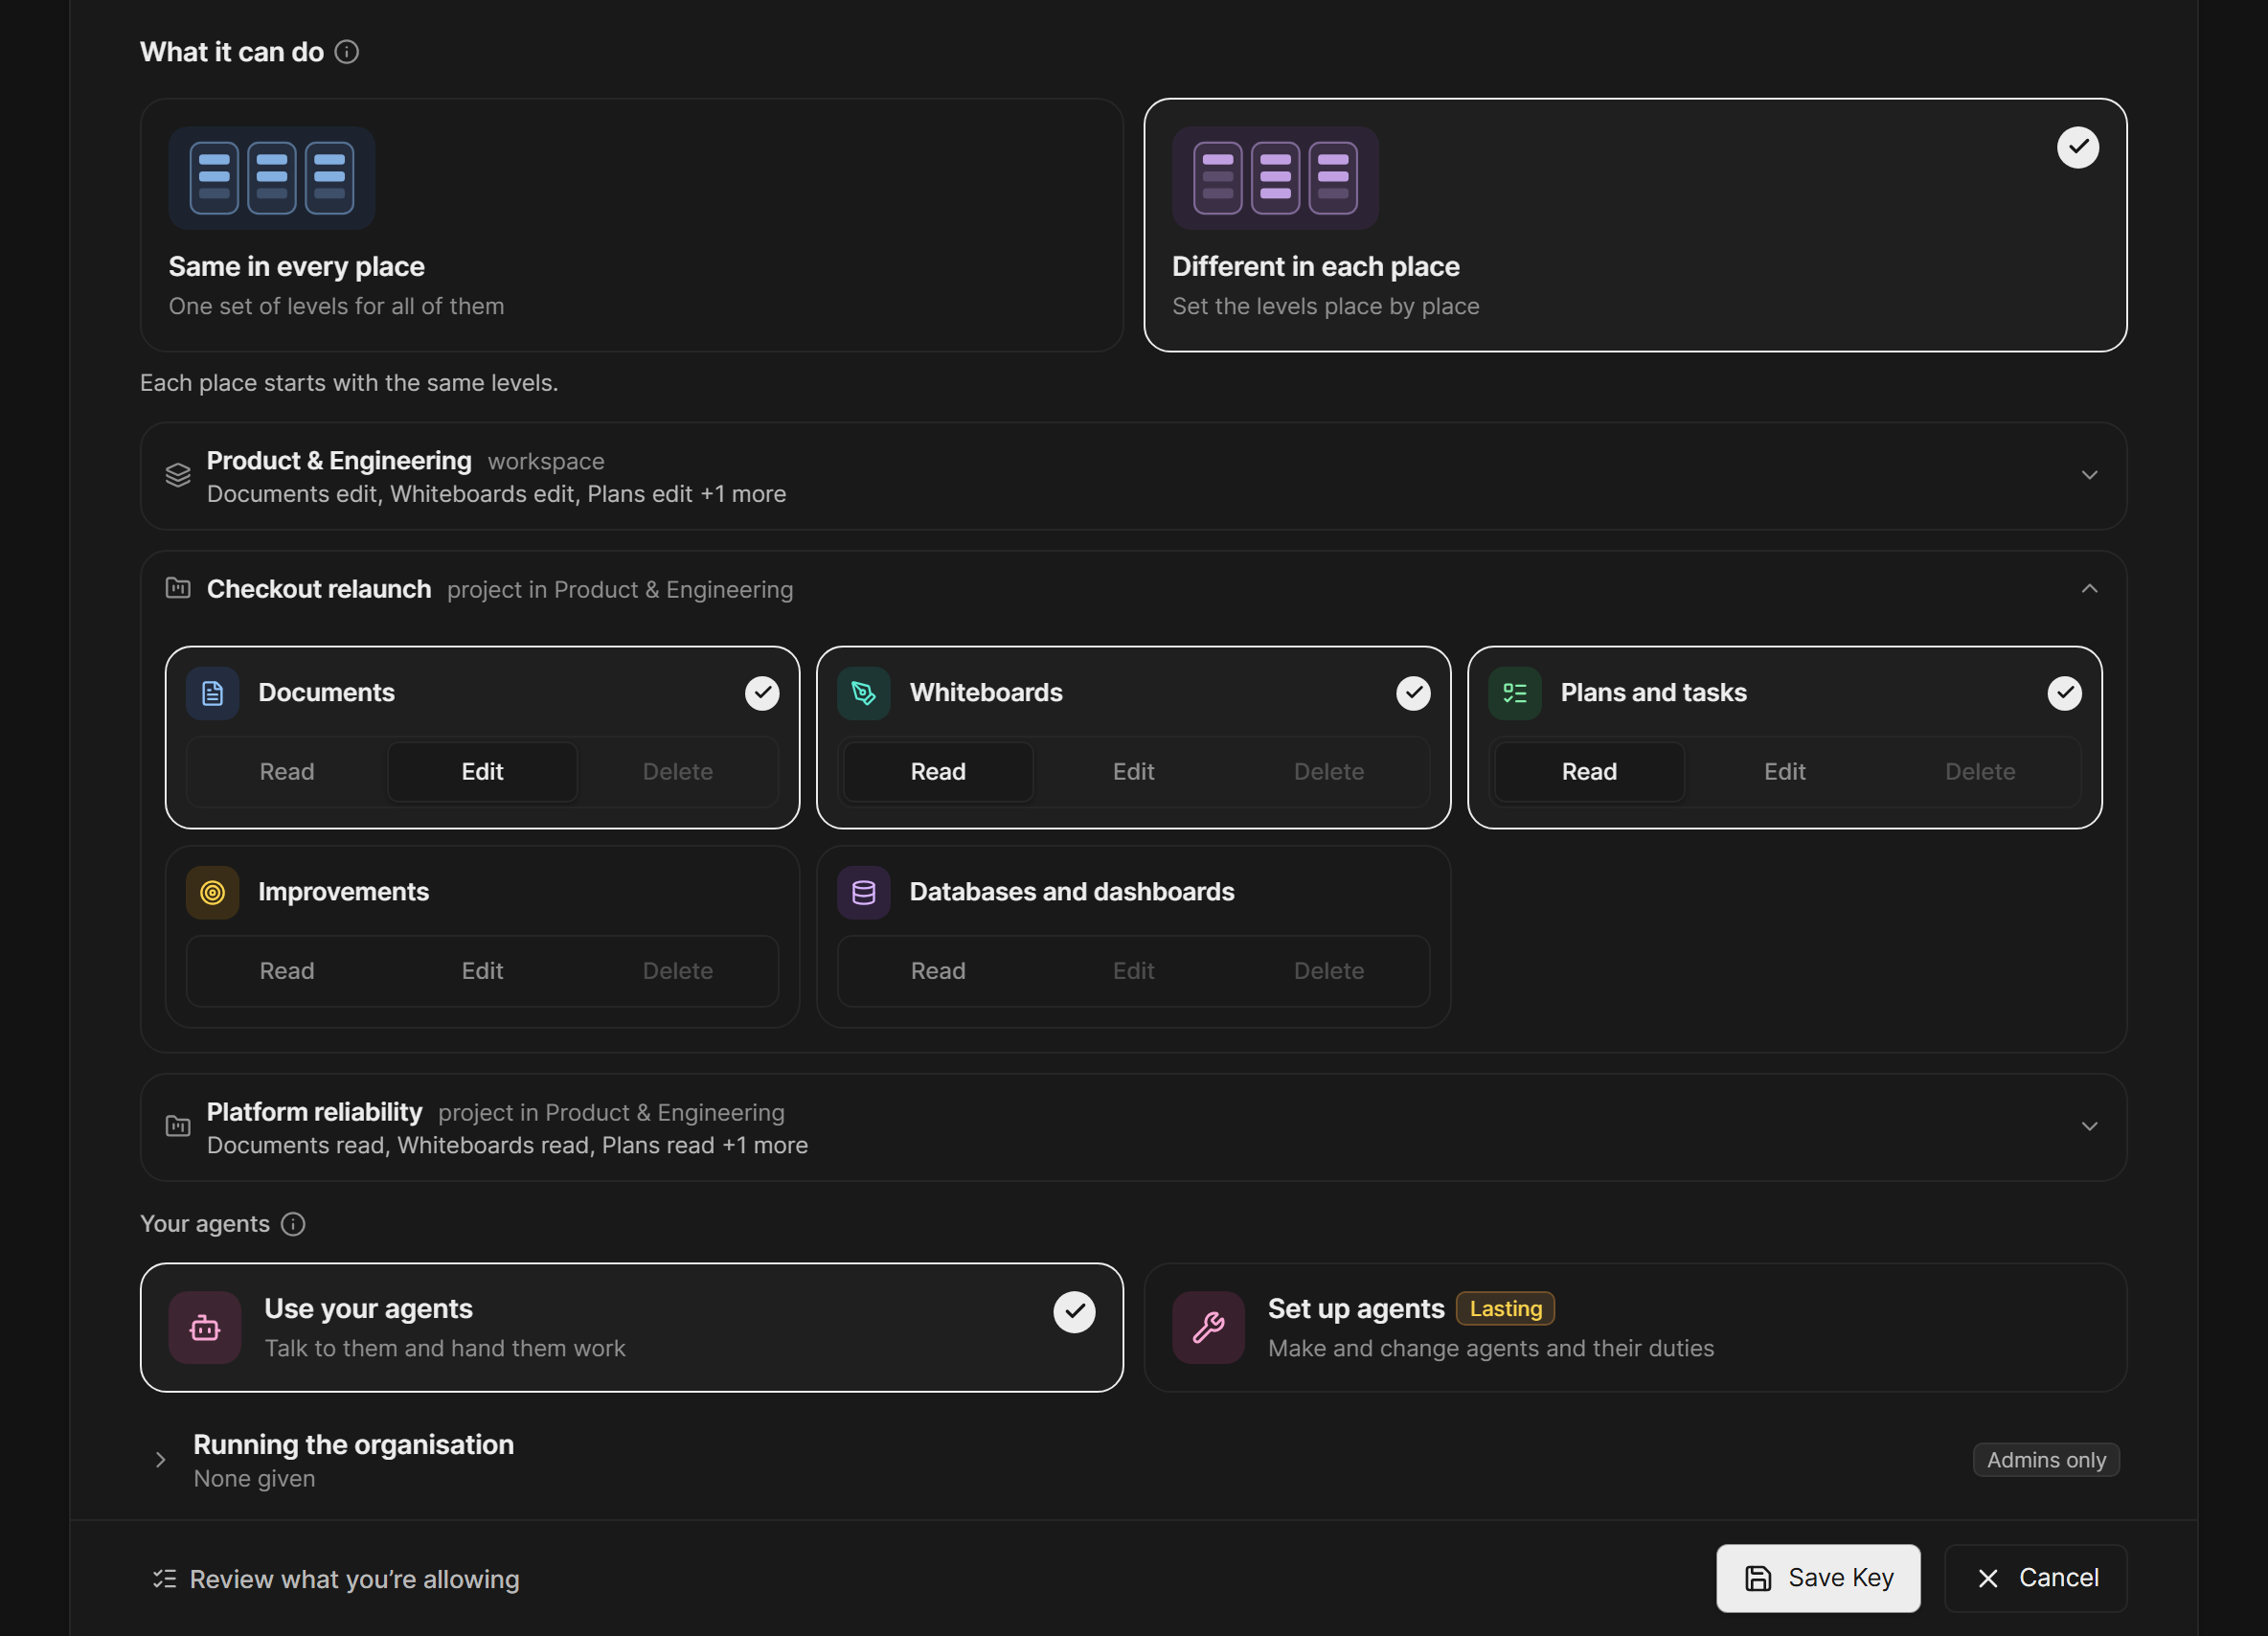Expand the Product & Engineering workspace chevron
The height and width of the screenshot is (1636, 2268).
pos(2089,475)
